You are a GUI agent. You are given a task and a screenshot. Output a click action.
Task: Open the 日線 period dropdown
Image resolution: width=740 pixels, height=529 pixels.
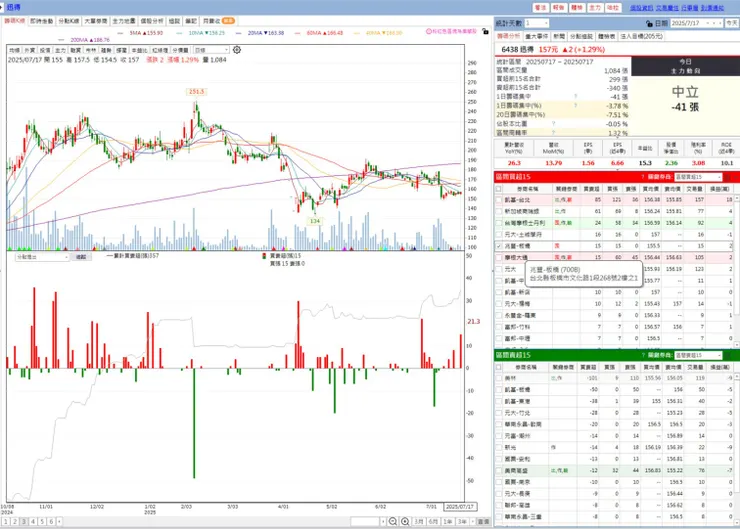coord(211,50)
